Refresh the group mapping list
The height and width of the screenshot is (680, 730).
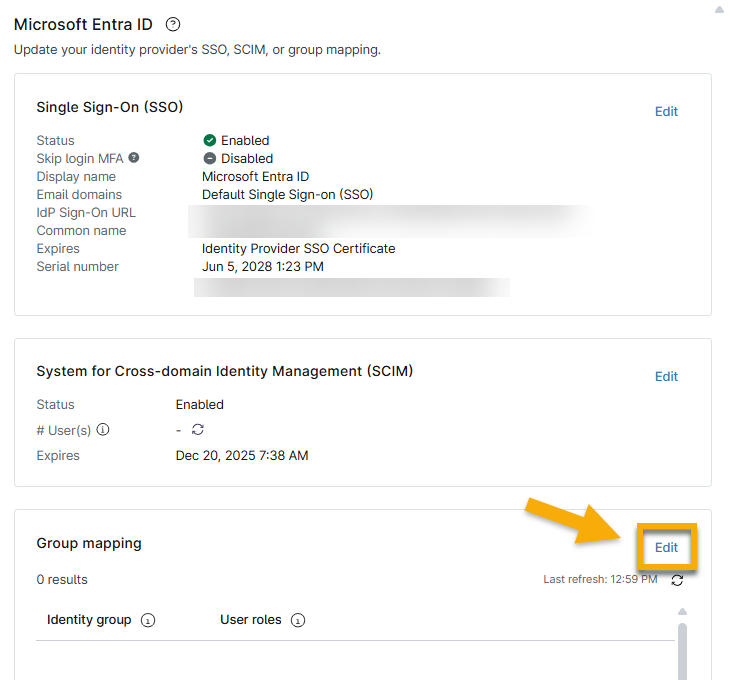[677, 580]
